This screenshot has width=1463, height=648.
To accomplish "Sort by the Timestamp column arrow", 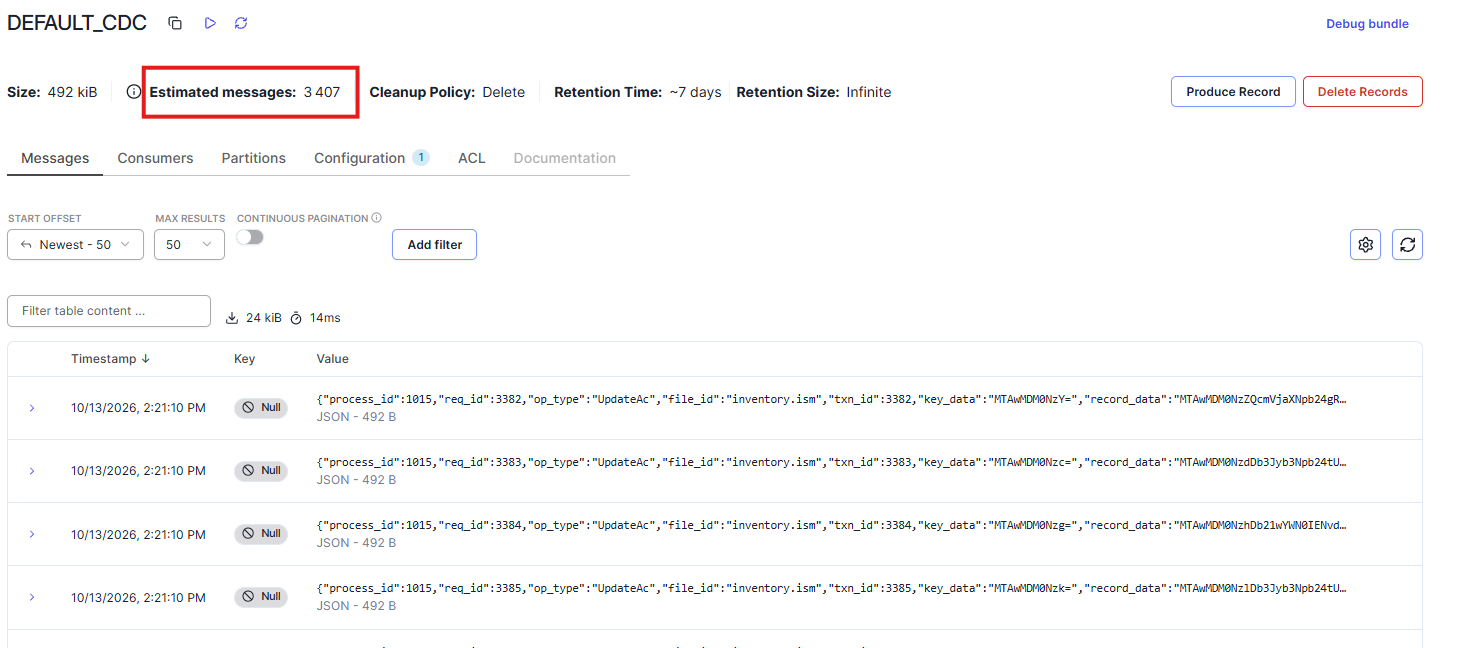I will click(x=145, y=359).
